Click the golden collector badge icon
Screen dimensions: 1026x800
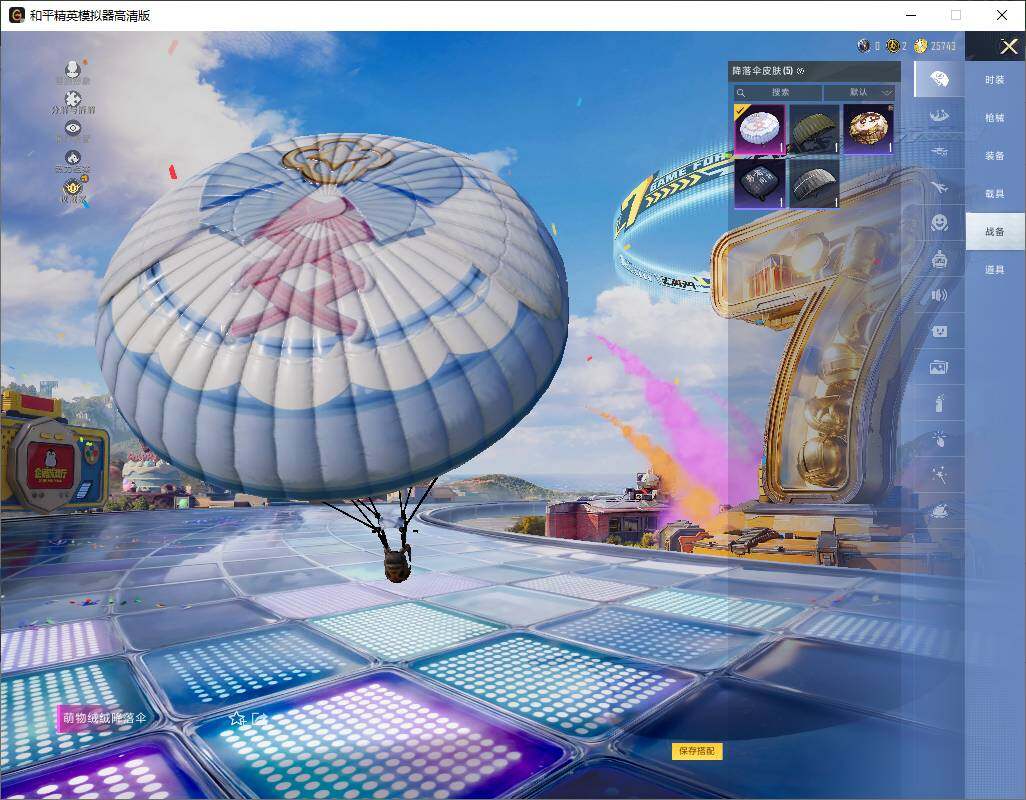point(73,187)
